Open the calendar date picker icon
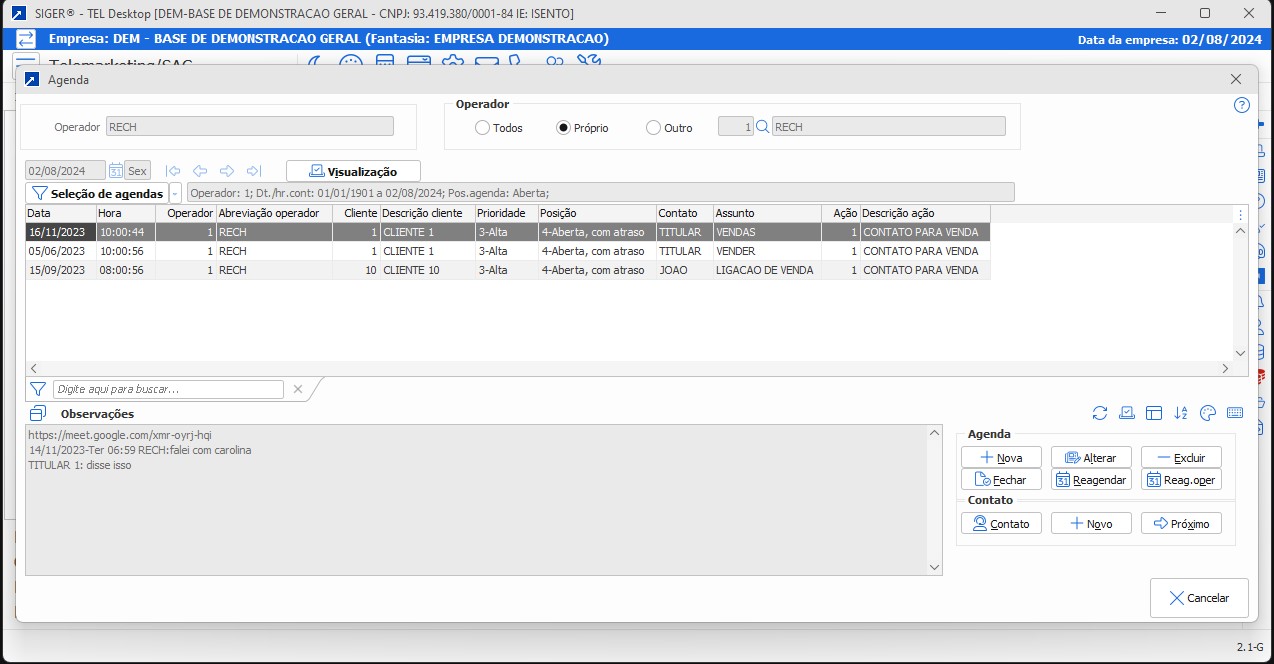This screenshot has width=1274, height=664. (x=116, y=171)
